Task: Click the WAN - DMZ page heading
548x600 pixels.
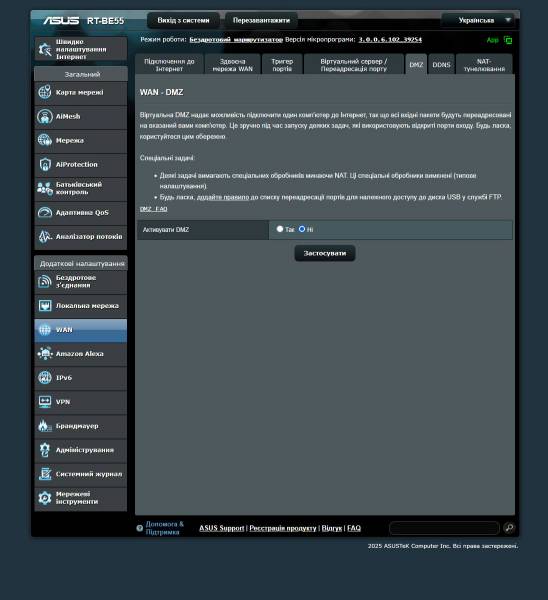Action: 161,92
